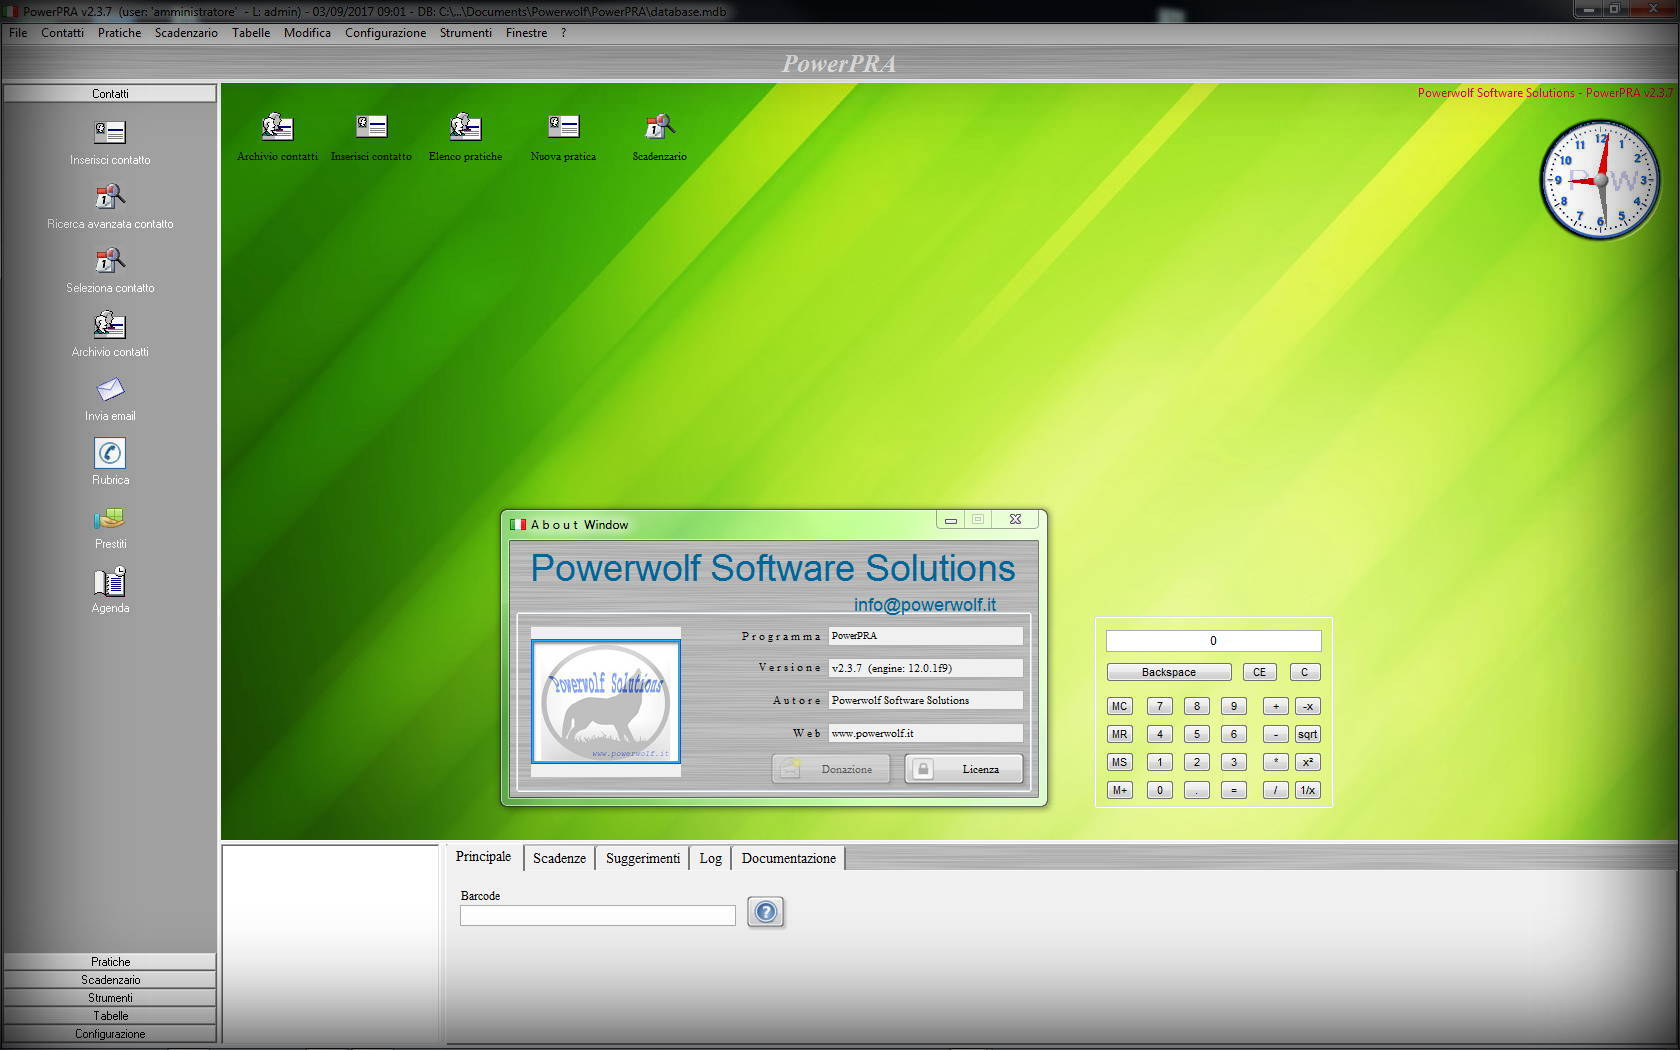Close the About Window dialog
The height and width of the screenshot is (1050, 1680).
1015,519
